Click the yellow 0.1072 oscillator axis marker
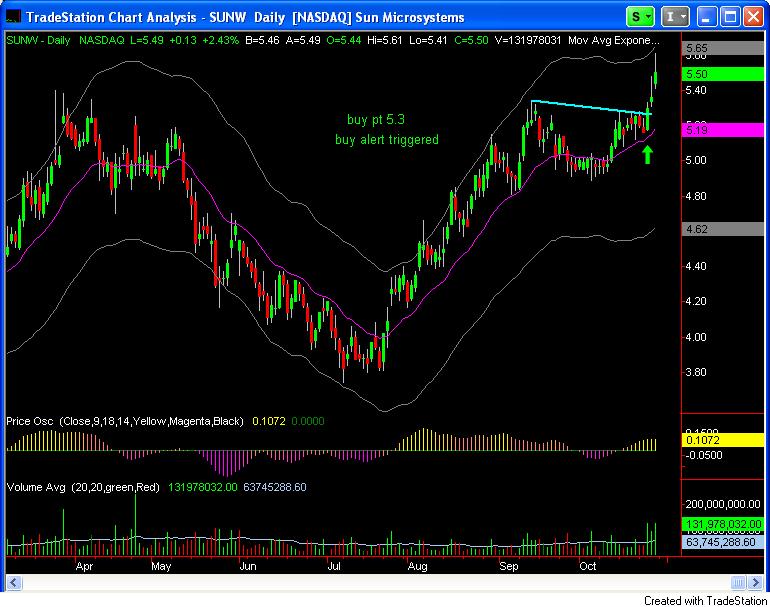 point(723,440)
